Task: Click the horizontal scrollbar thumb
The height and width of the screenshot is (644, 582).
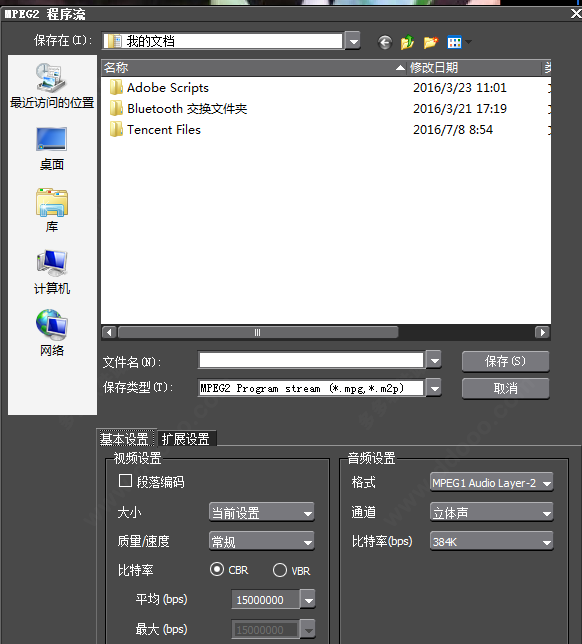Action: (x=258, y=332)
